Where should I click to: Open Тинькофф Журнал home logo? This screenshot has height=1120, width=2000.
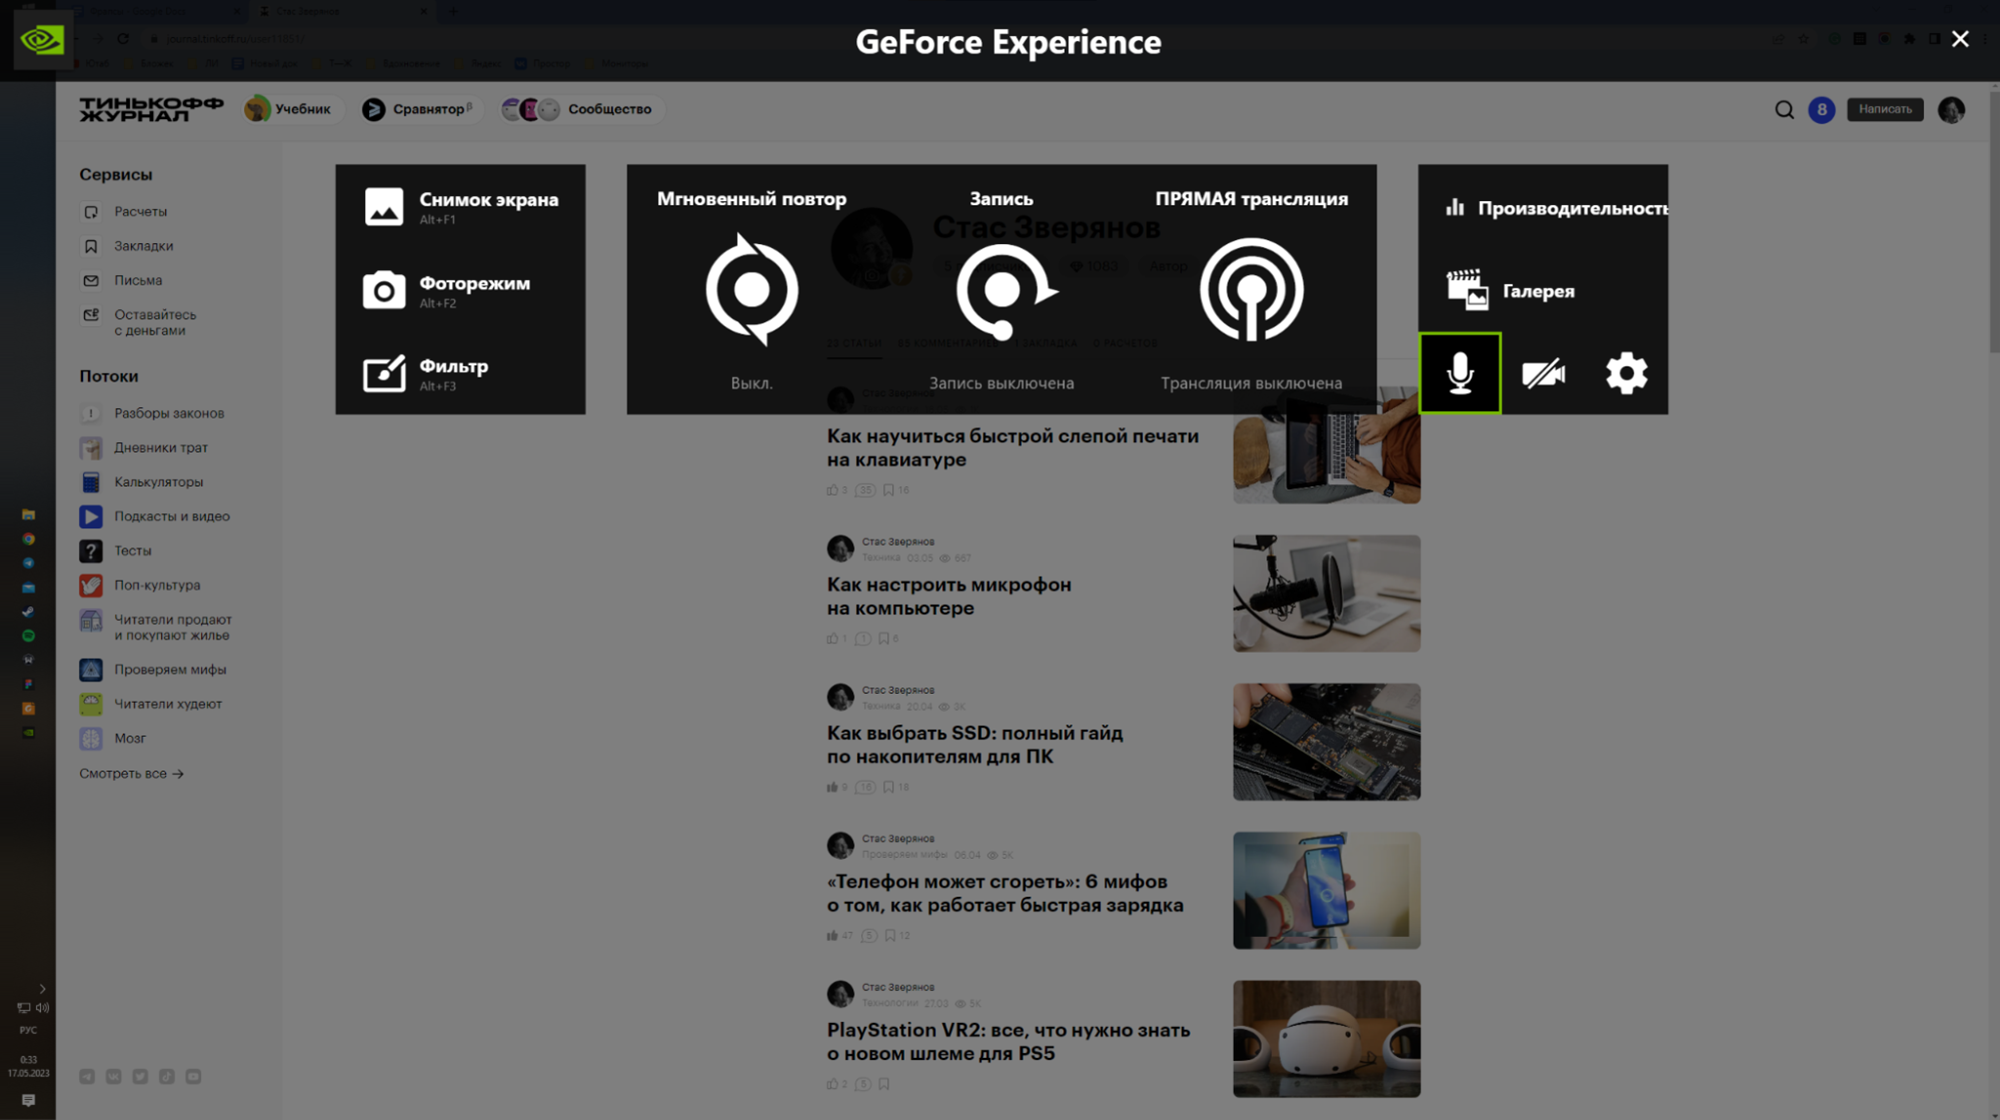click(151, 109)
